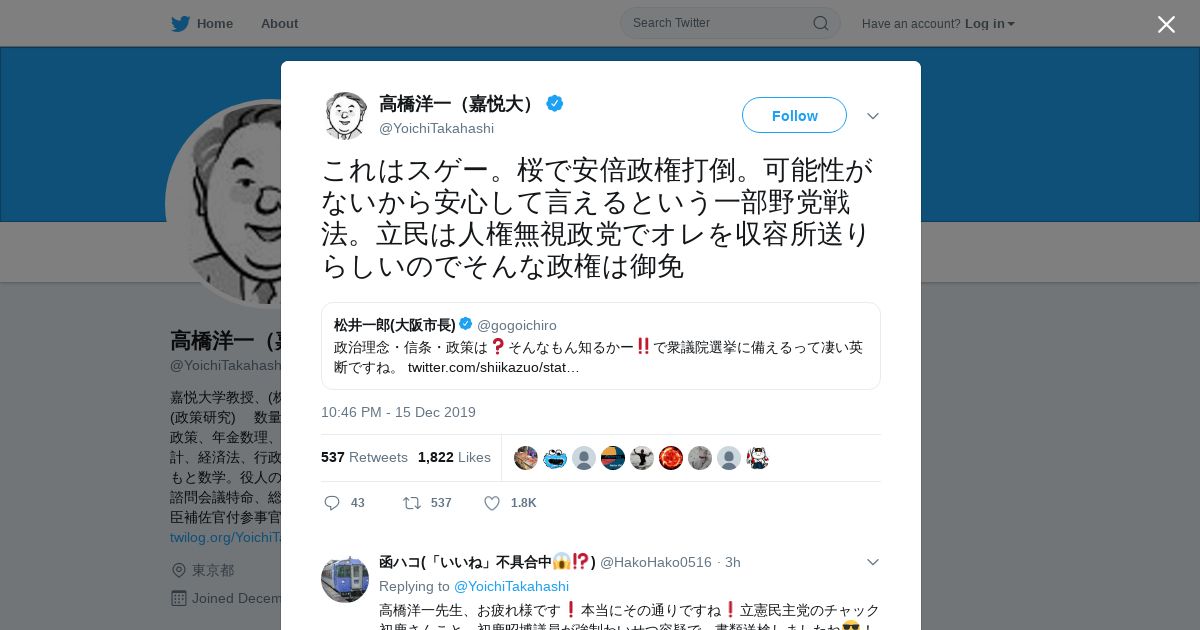1200x630 pixels.
Task: Click the blue verified badge beside 高橋洋一
Action: tap(554, 103)
